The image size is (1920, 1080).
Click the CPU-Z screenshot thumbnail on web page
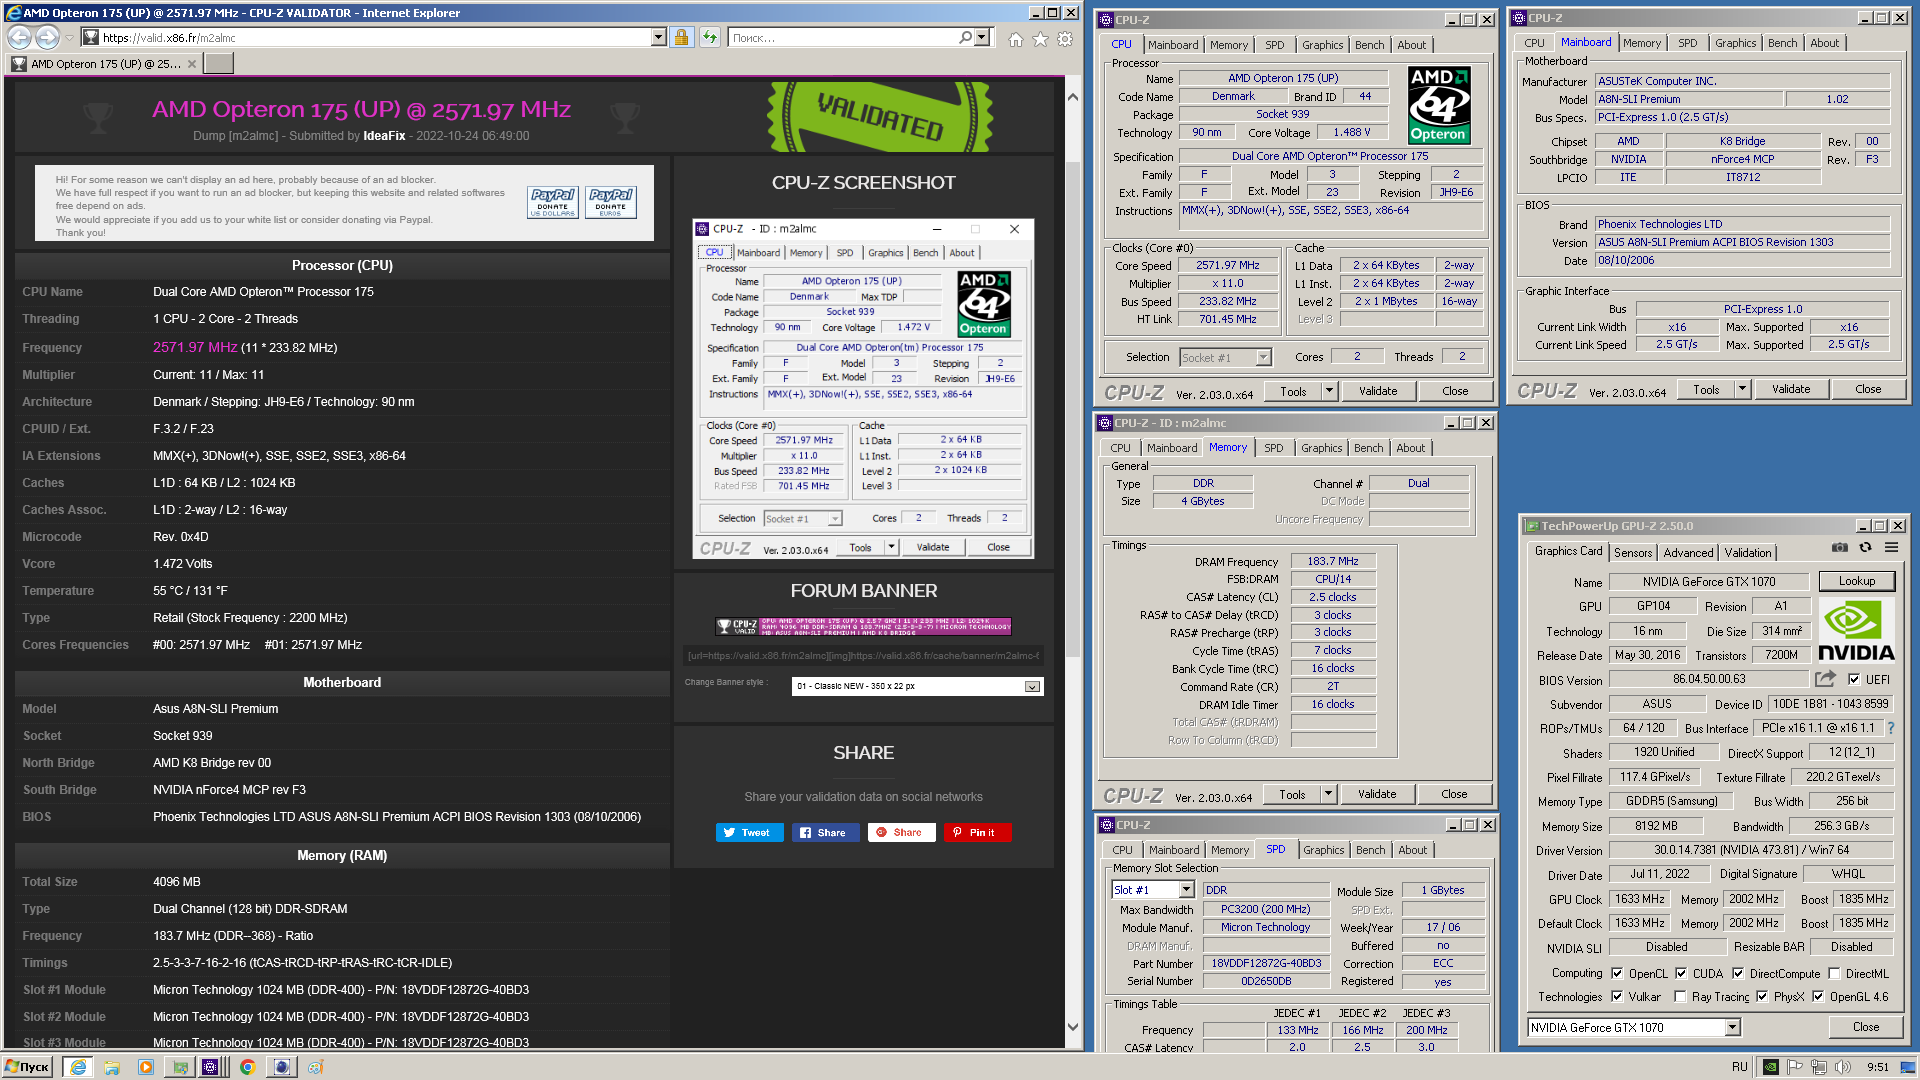point(864,388)
